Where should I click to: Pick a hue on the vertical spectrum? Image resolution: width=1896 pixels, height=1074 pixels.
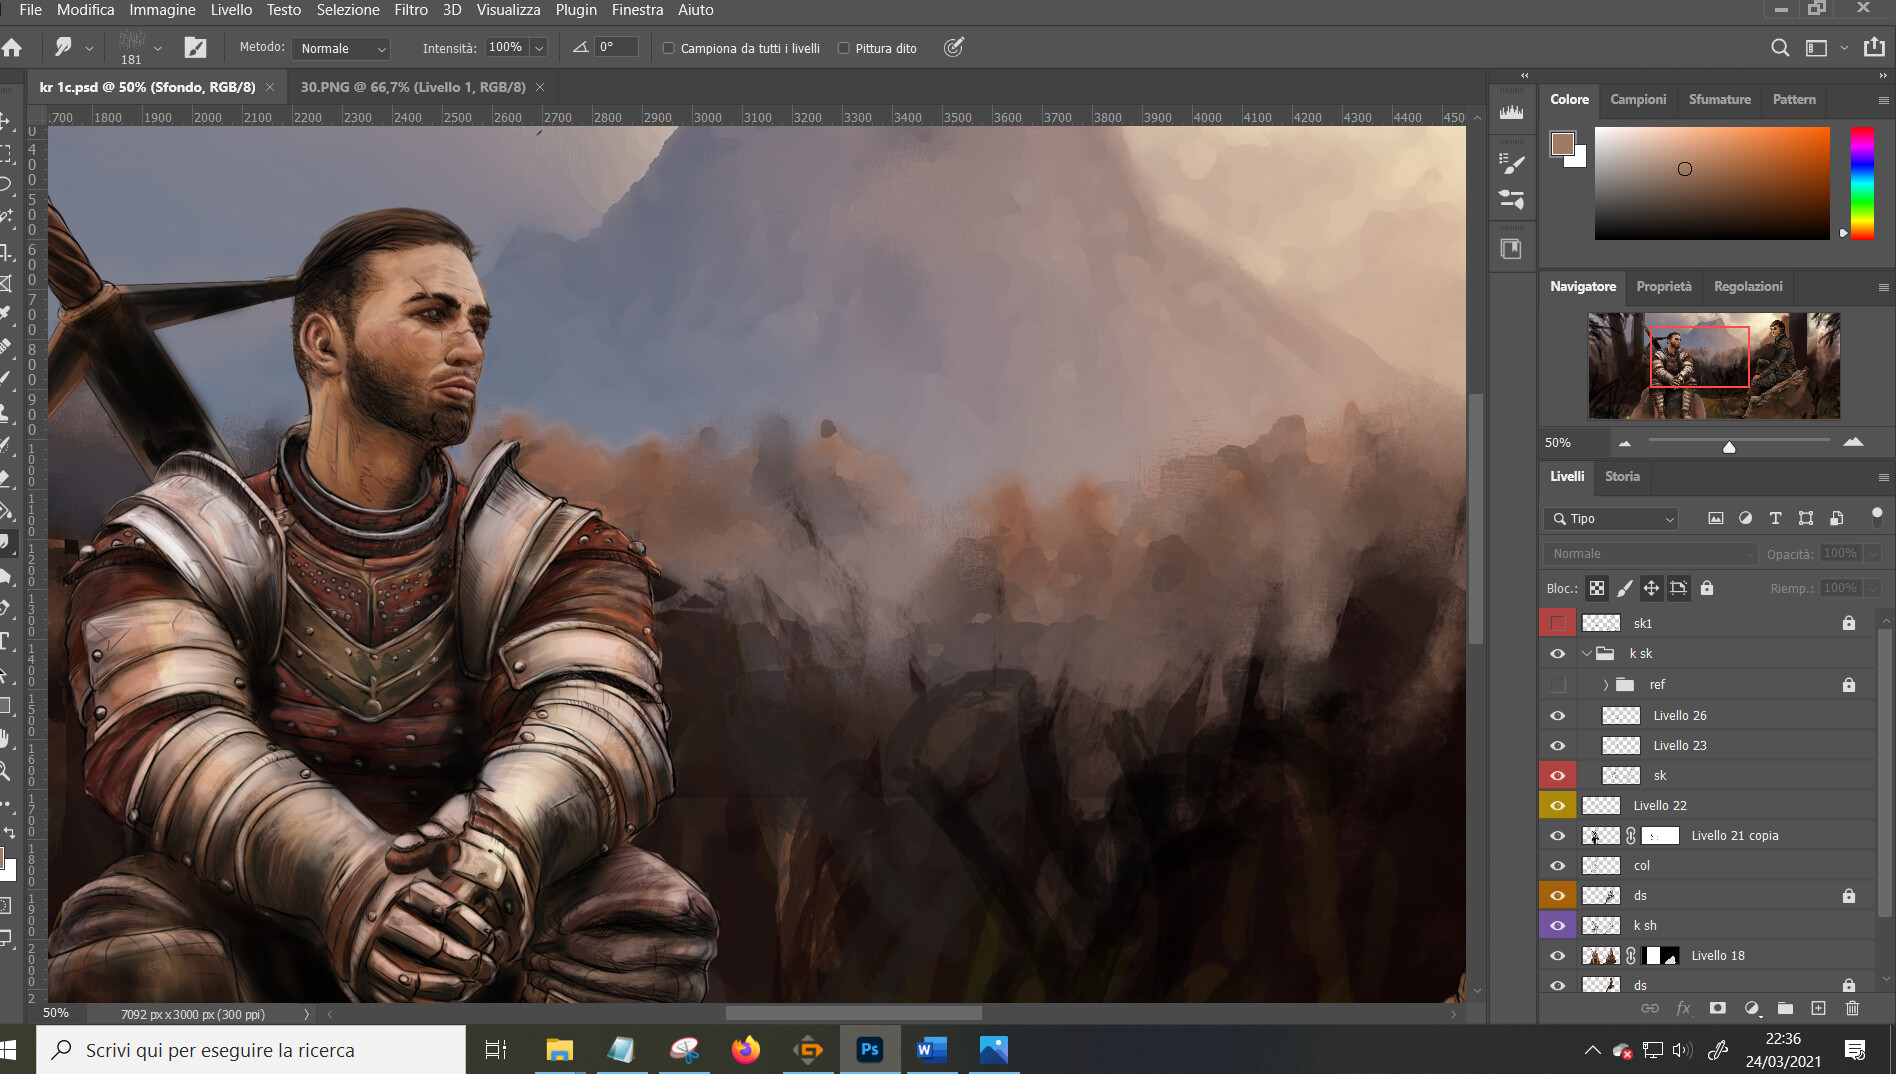tap(1861, 183)
